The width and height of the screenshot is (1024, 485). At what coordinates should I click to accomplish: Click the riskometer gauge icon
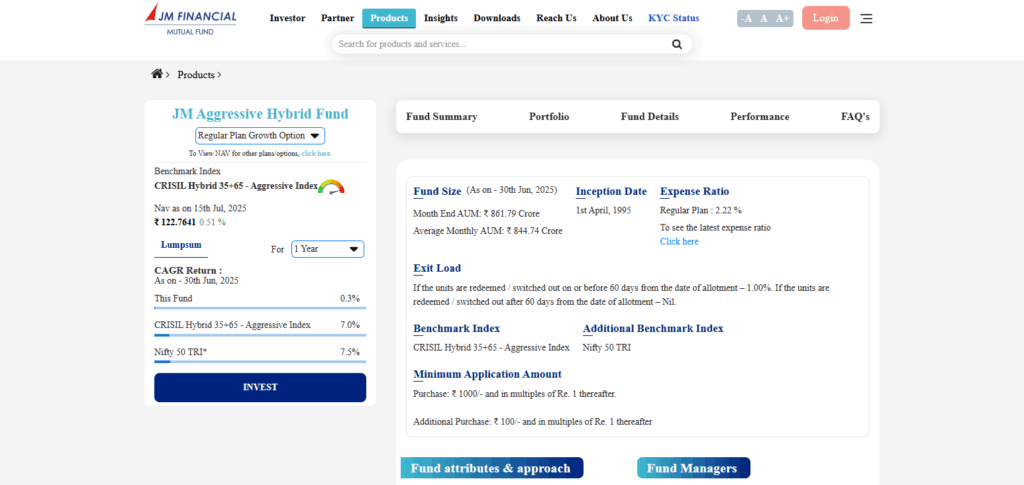point(331,187)
